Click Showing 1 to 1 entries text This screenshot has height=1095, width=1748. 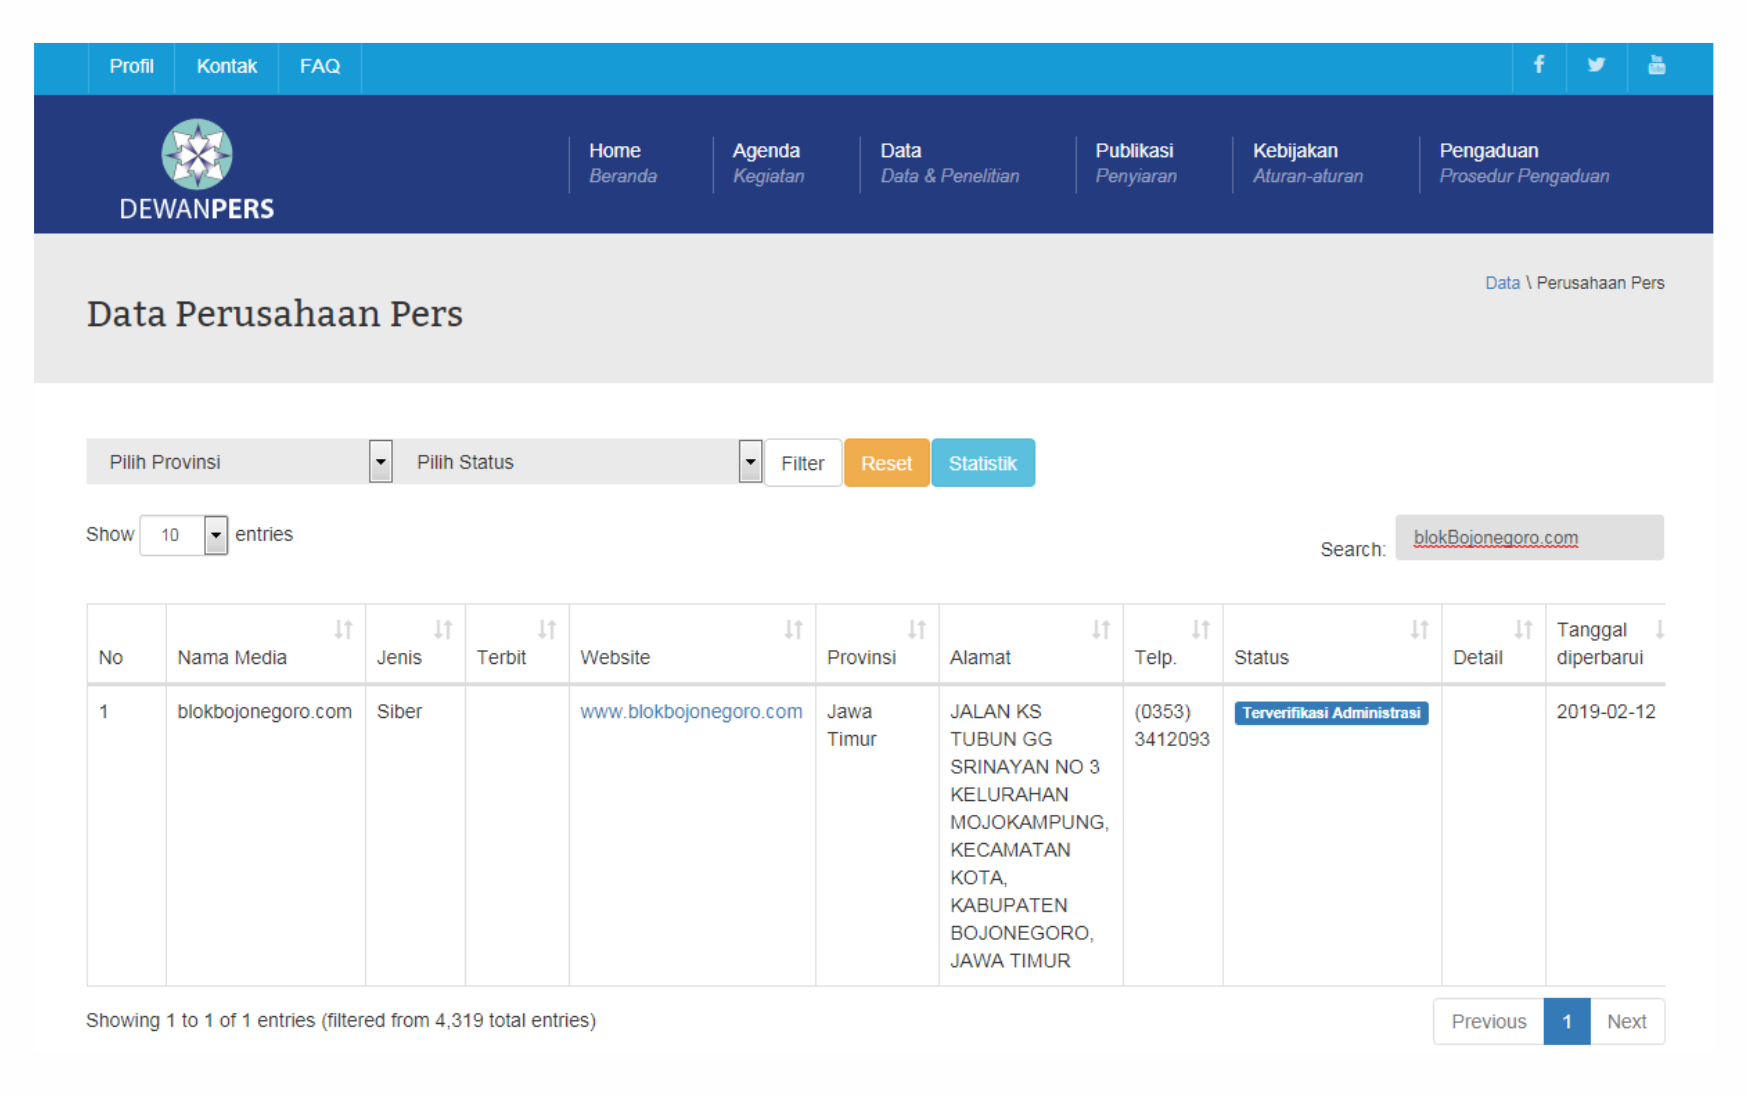[x=341, y=1021]
